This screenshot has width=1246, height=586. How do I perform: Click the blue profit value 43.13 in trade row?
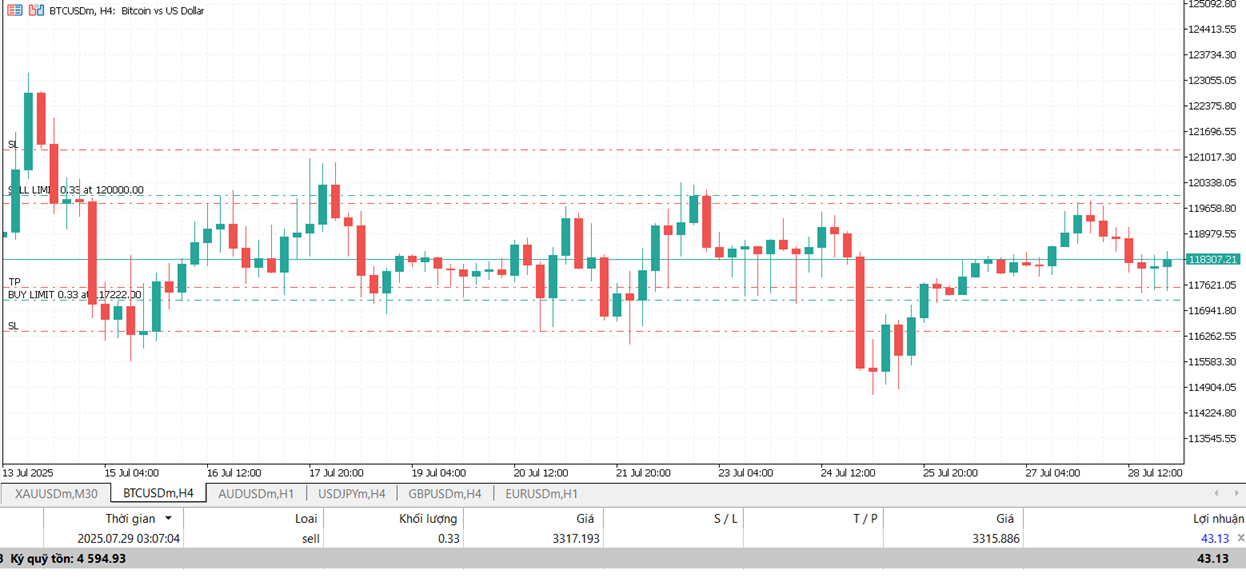pyautogui.click(x=1215, y=538)
